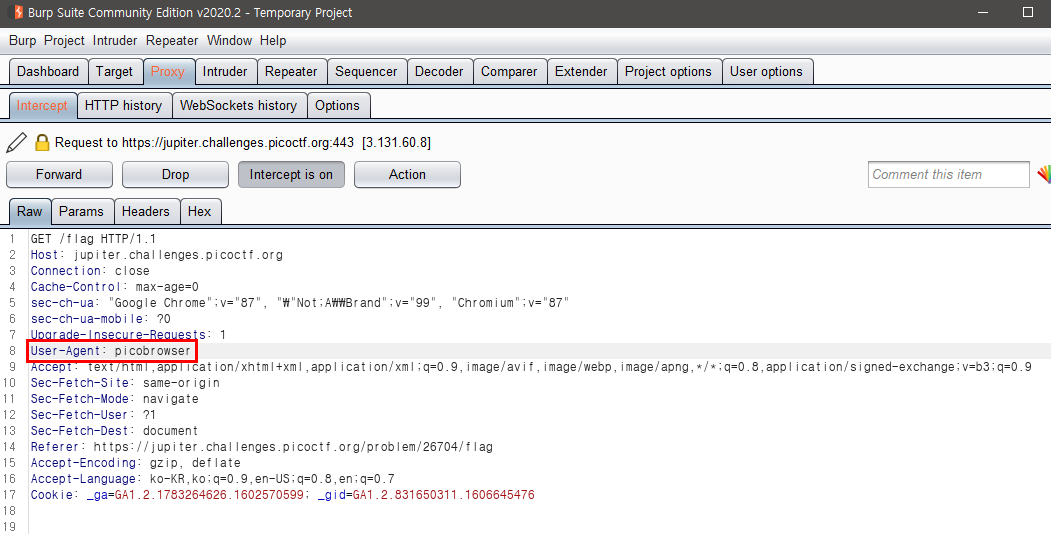This screenshot has width=1051, height=534.
Task: Open the Decoder tab
Action: tap(439, 71)
